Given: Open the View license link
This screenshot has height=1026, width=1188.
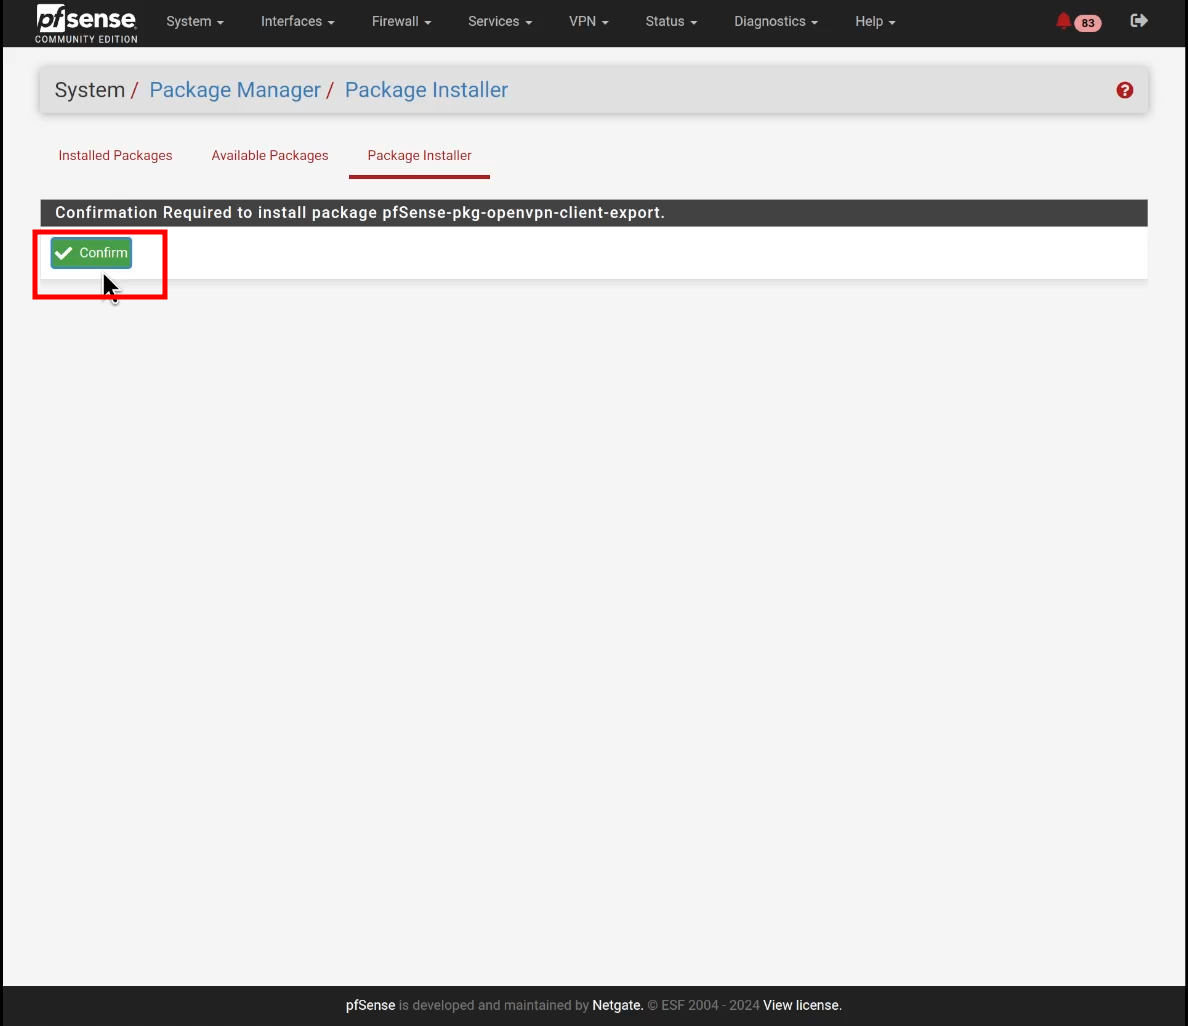Looking at the screenshot, I should [x=802, y=1006].
